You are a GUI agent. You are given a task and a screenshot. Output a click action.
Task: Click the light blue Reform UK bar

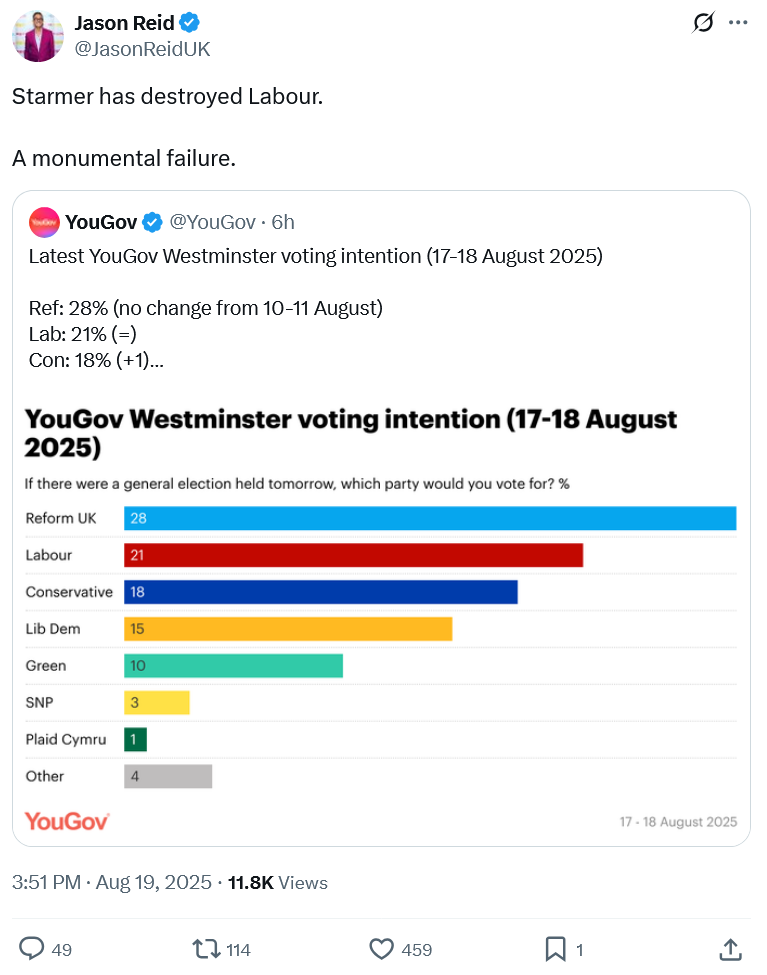(x=430, y=518)
